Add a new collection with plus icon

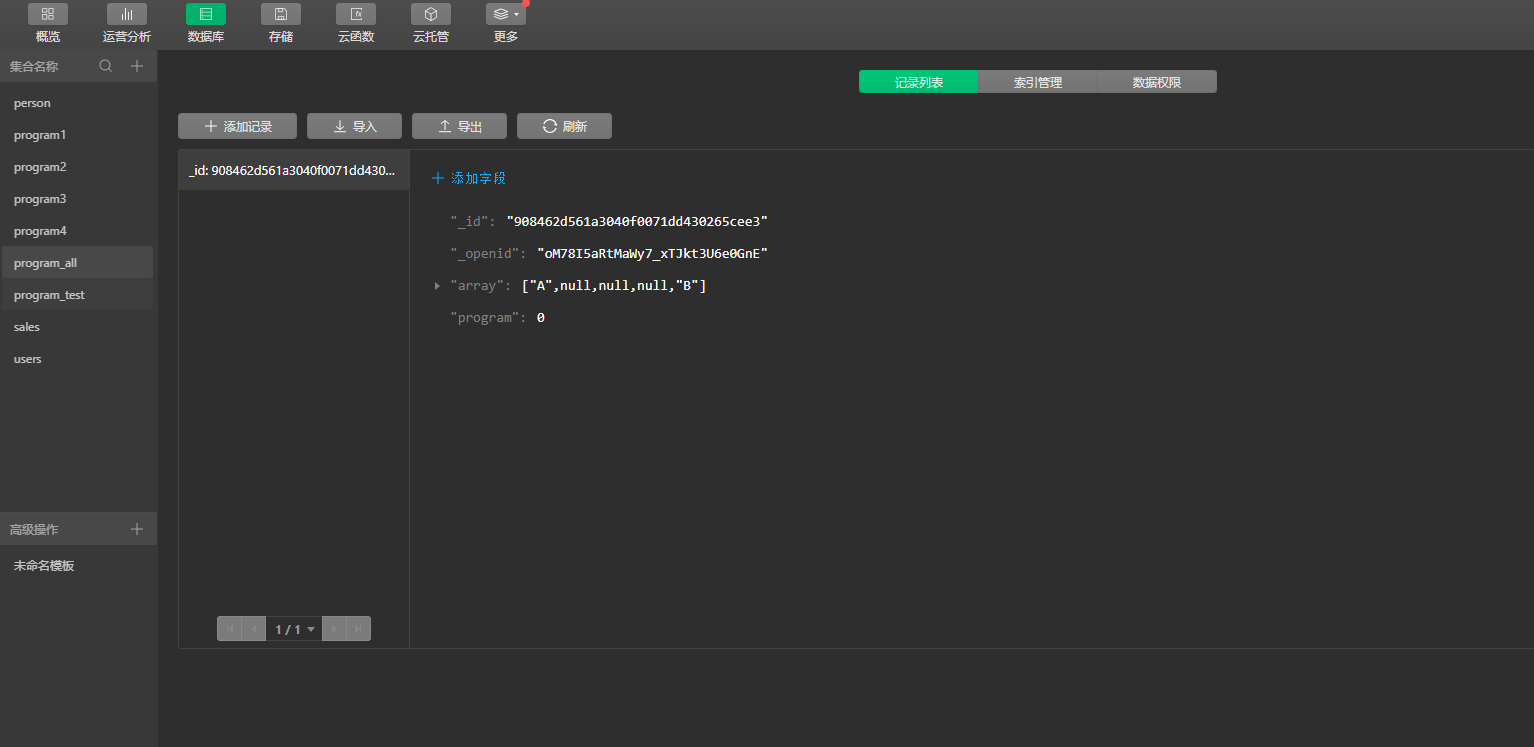(x=138, y=66)
